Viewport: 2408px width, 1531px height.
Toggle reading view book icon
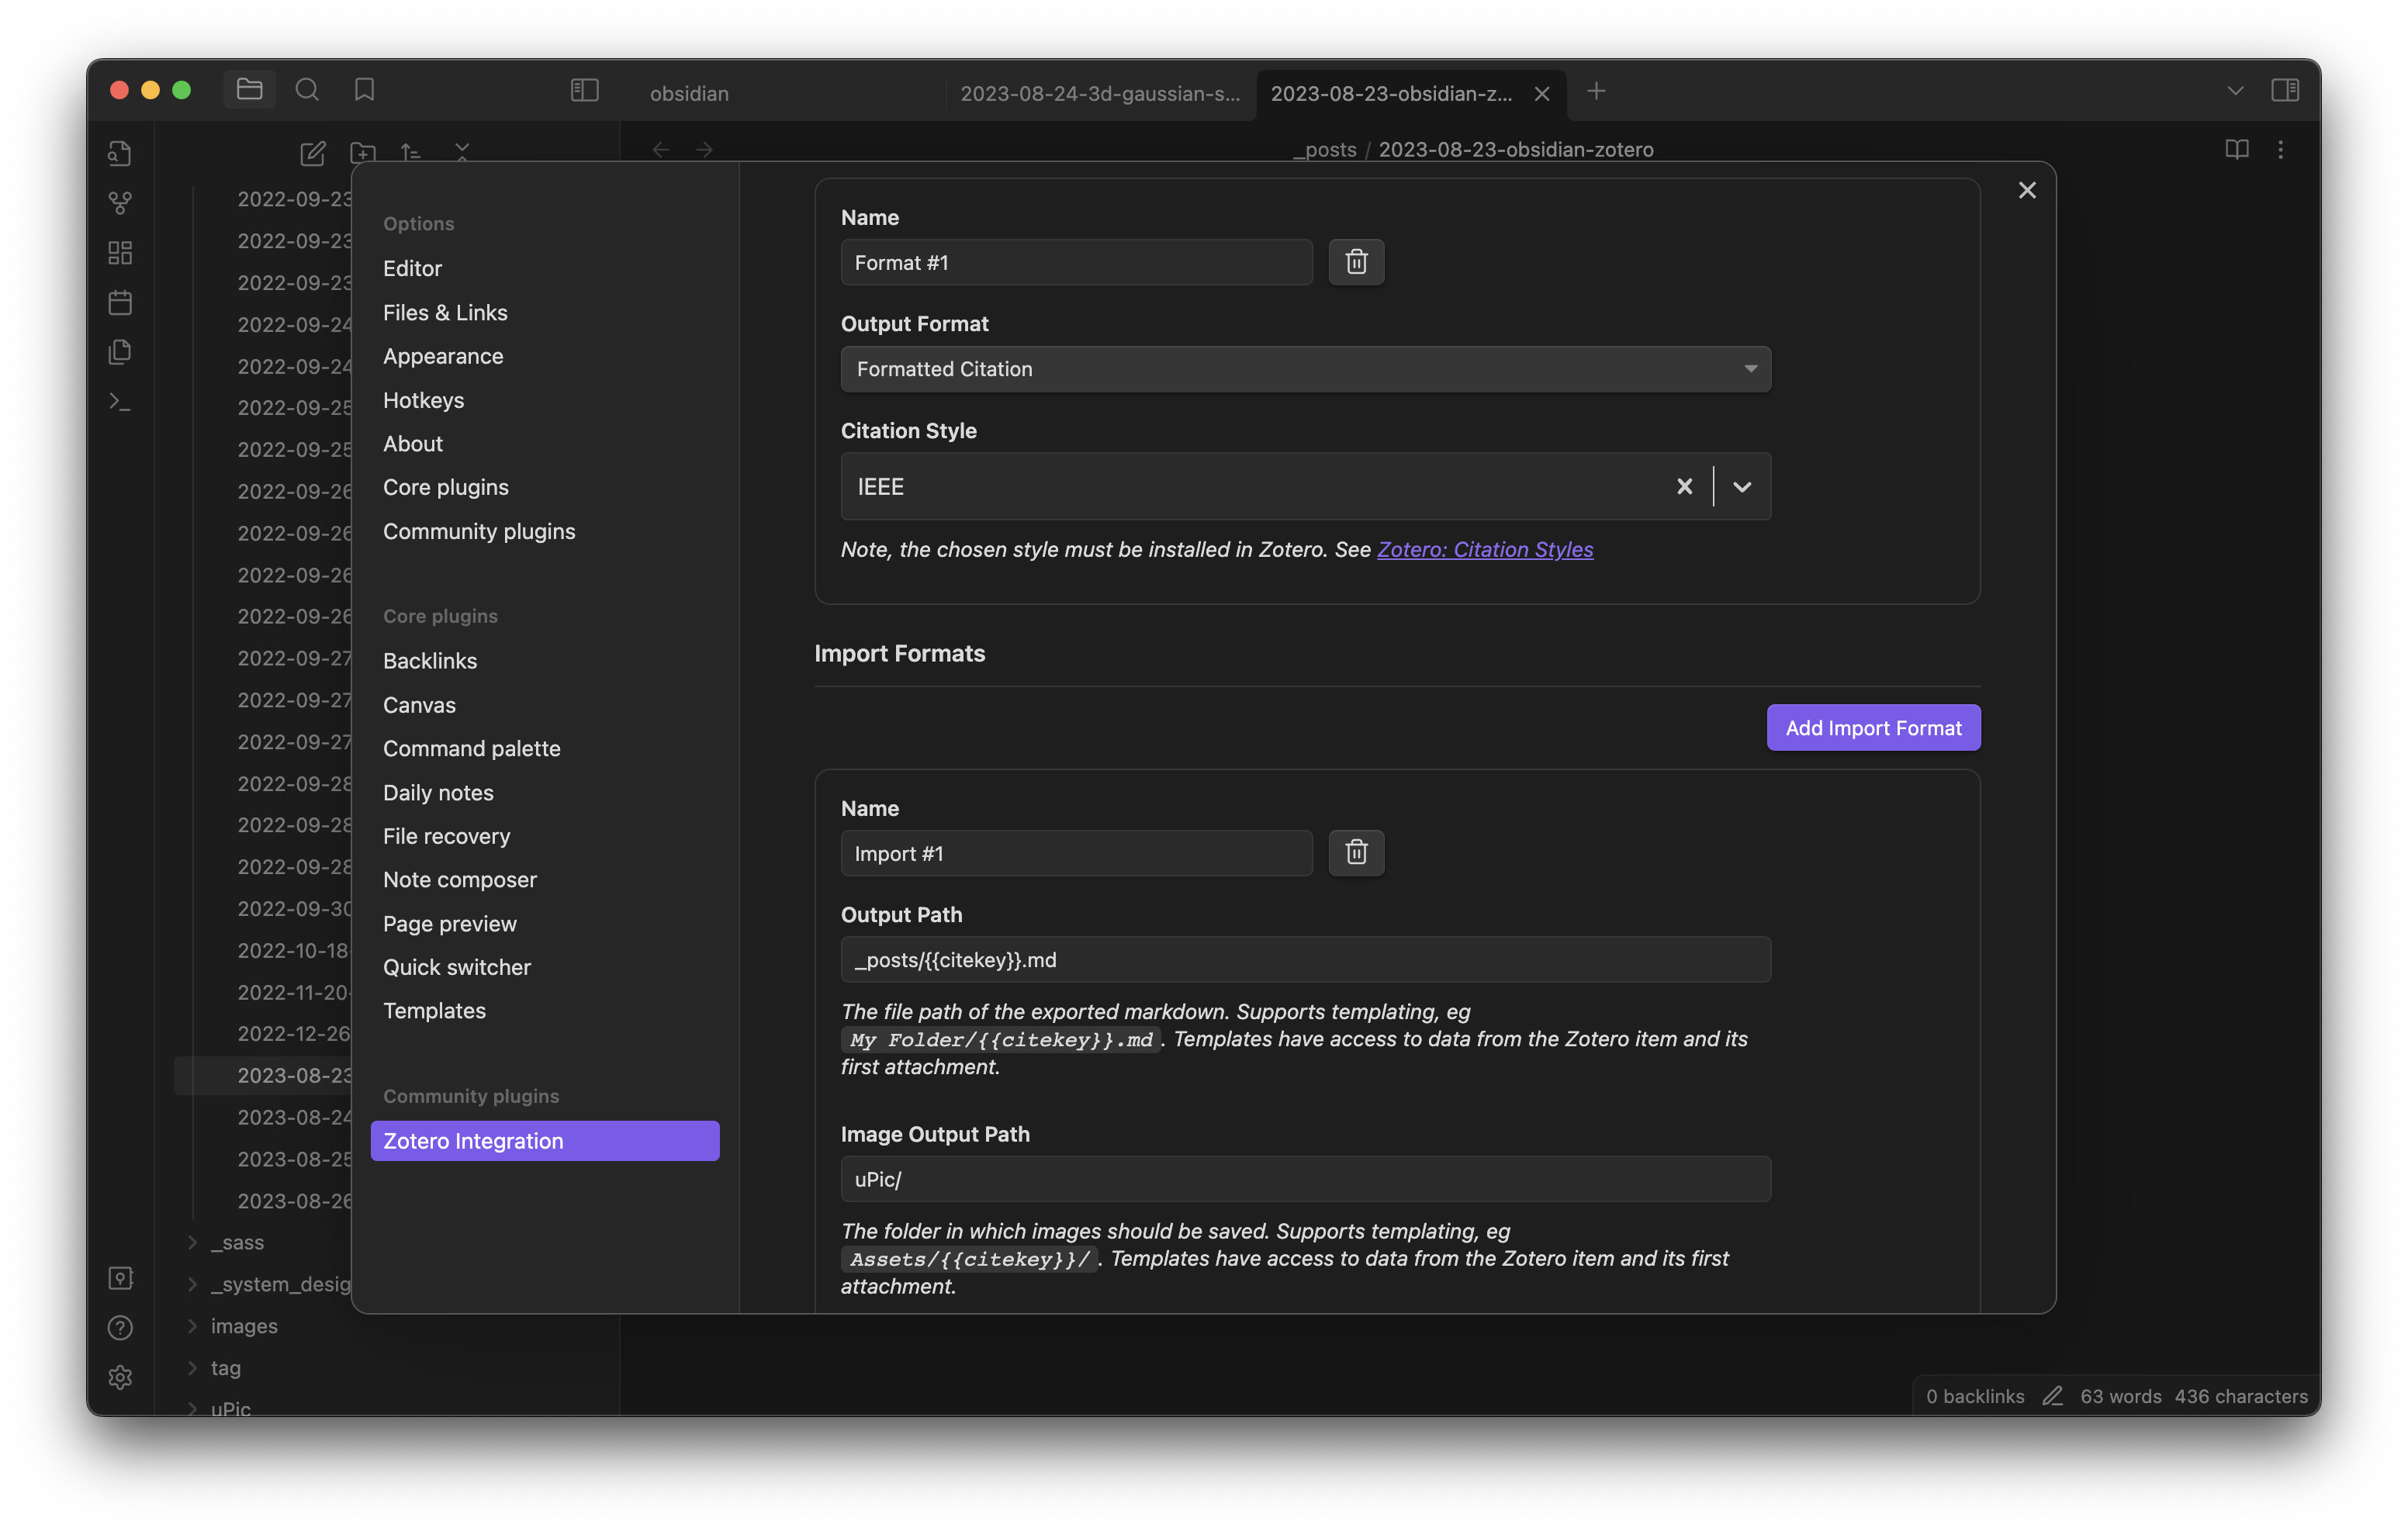tap(2236, 150)
